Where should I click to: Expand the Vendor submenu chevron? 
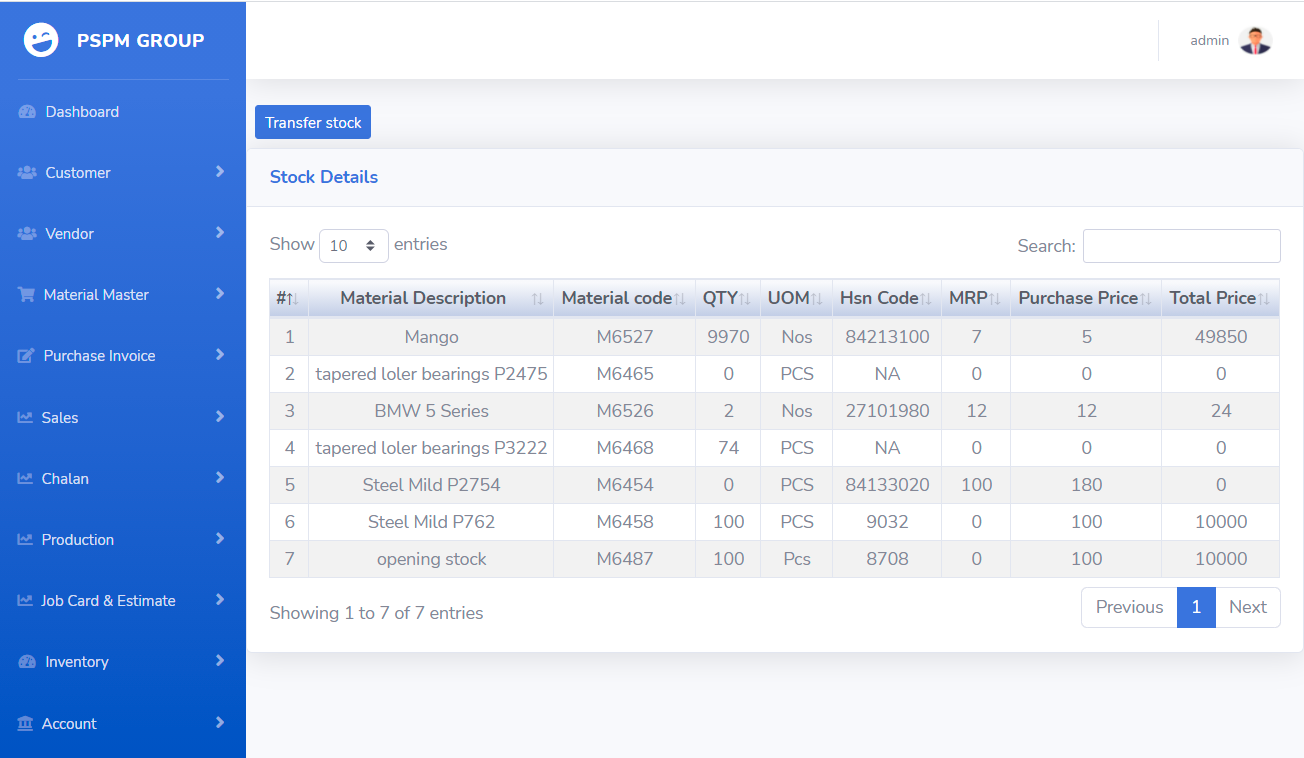coord(219,233)
